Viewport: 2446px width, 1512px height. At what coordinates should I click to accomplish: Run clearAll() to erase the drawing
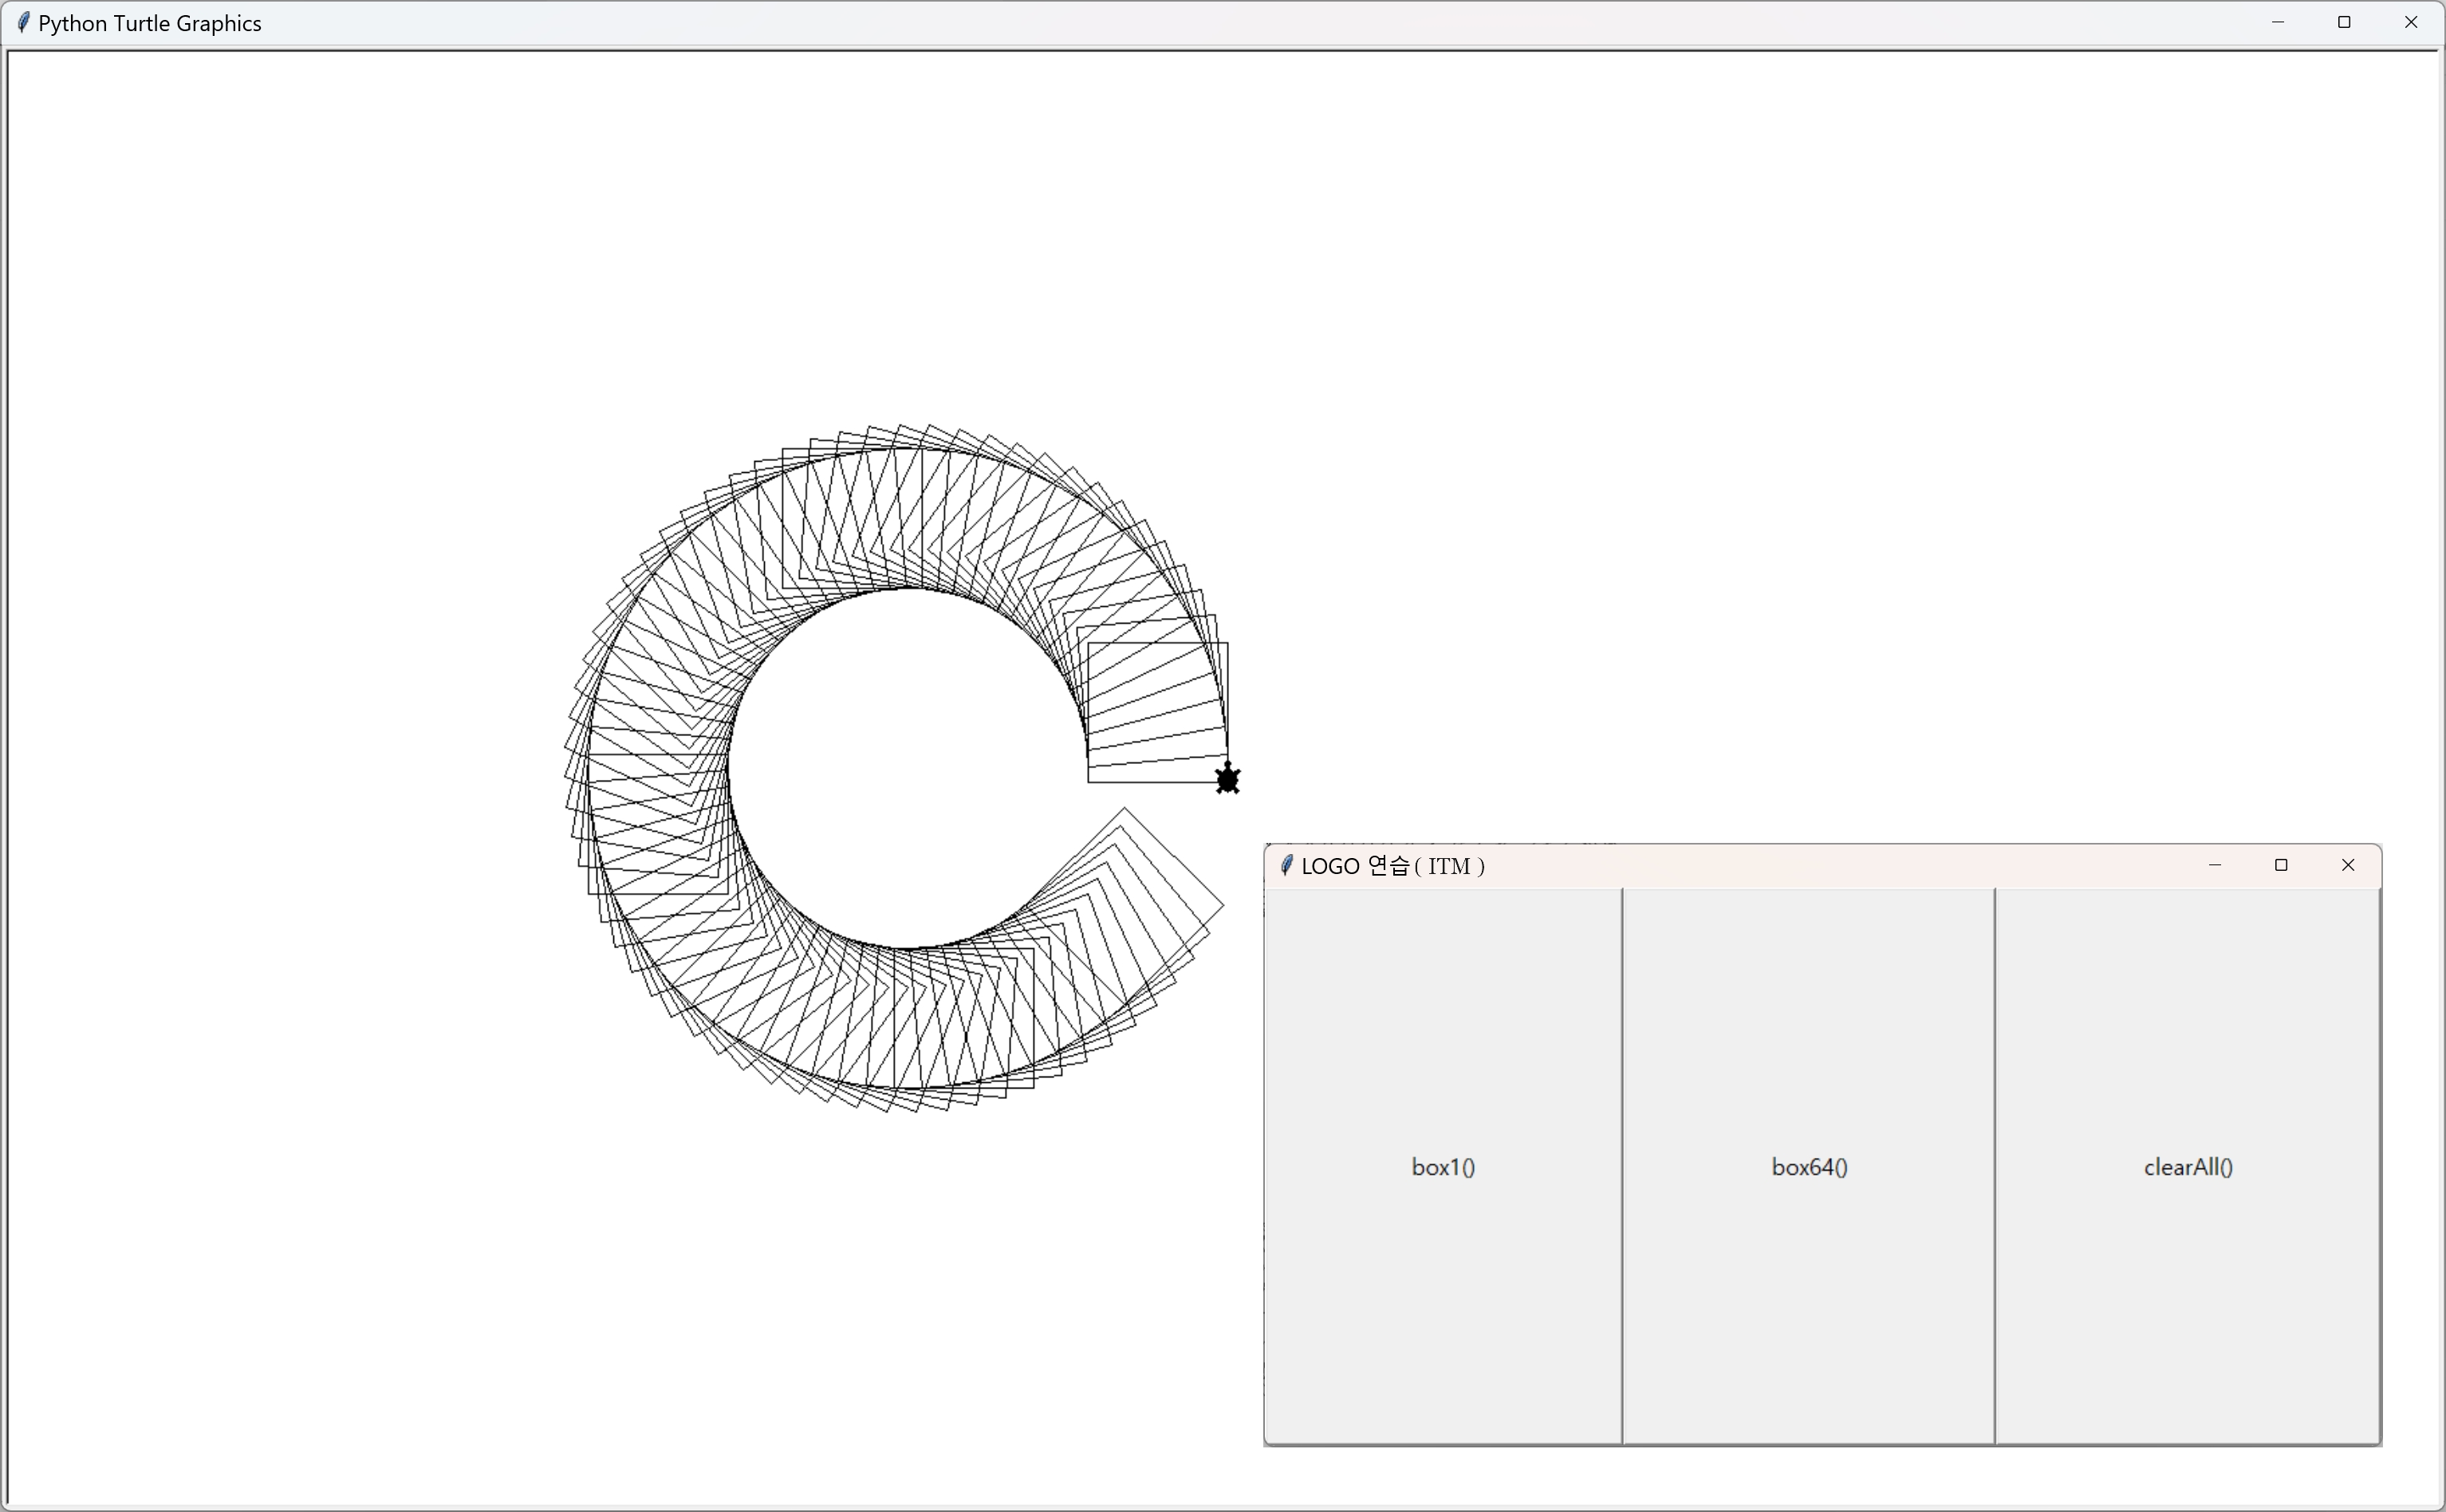tap(2187, 1166)
